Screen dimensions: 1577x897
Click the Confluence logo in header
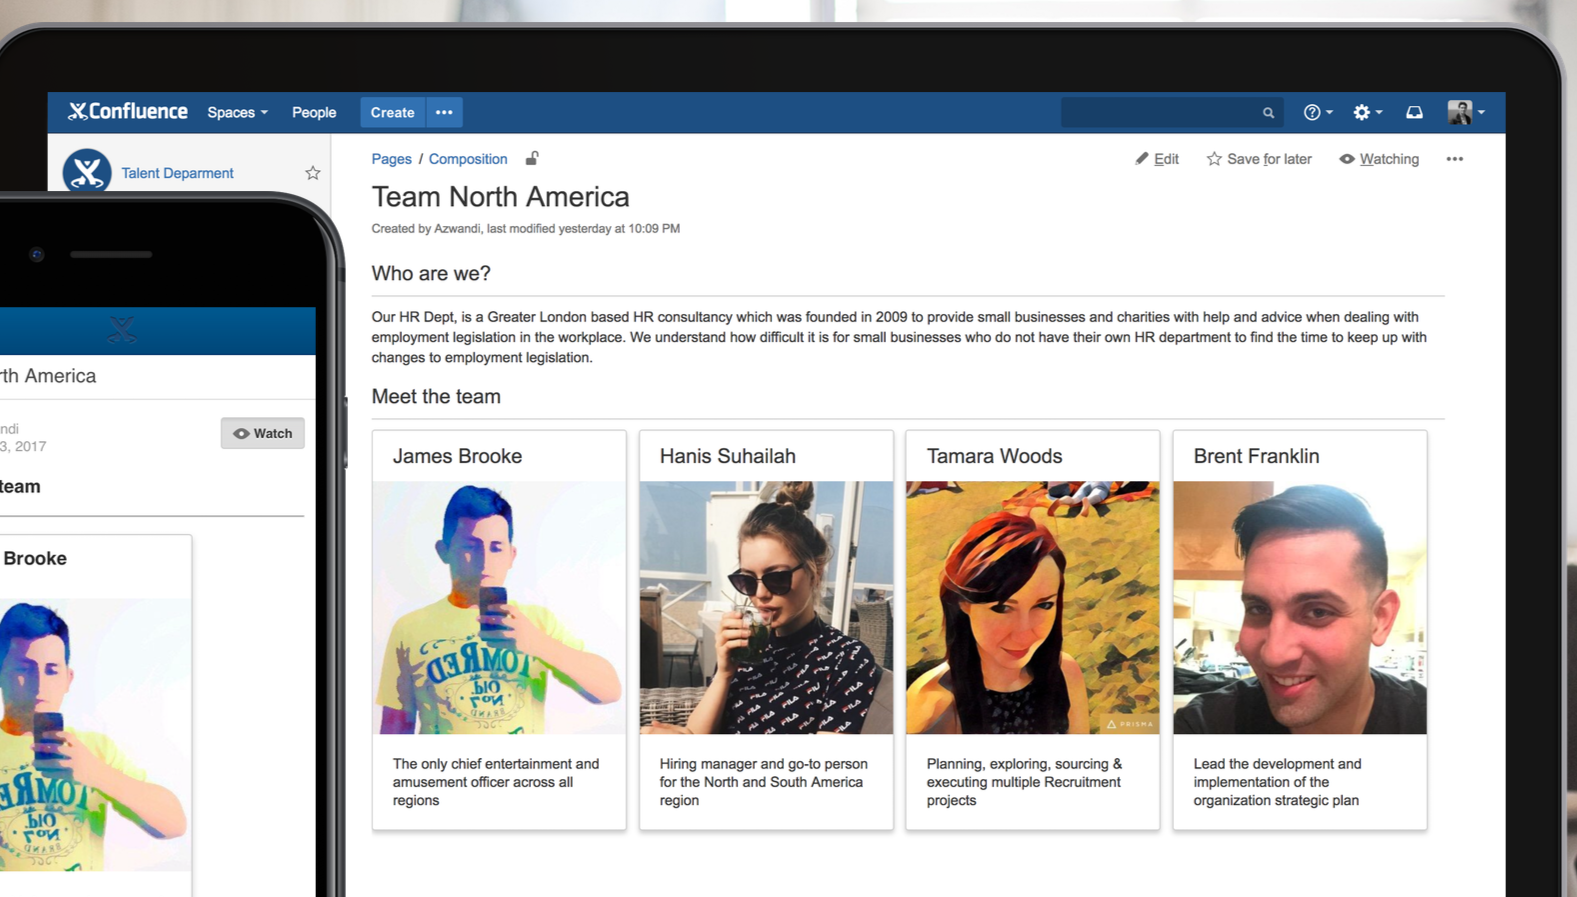[127, 112]
